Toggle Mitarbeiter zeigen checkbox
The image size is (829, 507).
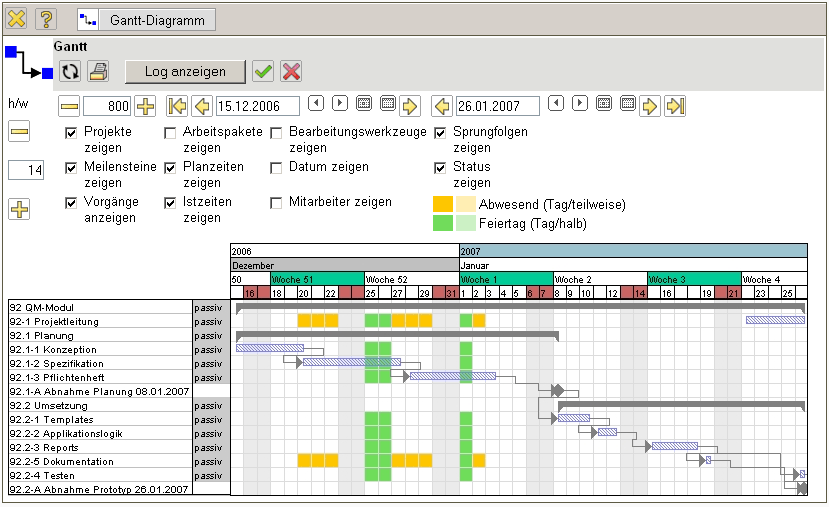pos(276,203)
